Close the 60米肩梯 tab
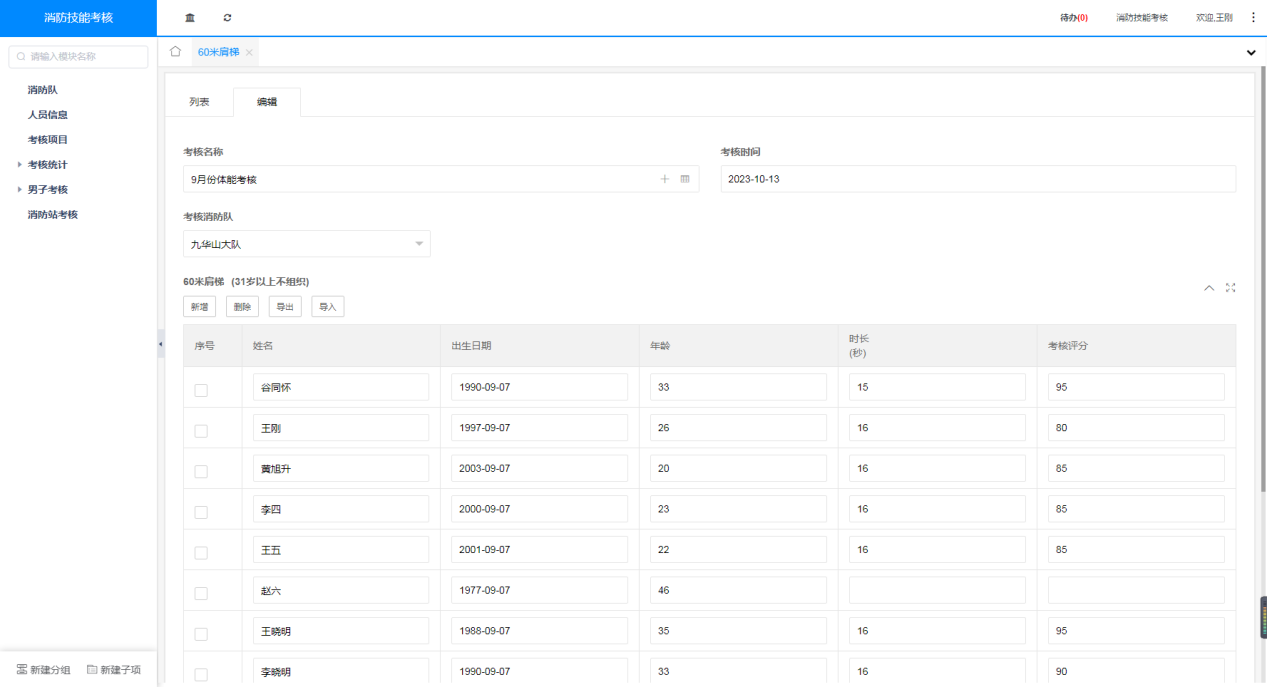Screen dimensions: 1267x687 (249, 52)
